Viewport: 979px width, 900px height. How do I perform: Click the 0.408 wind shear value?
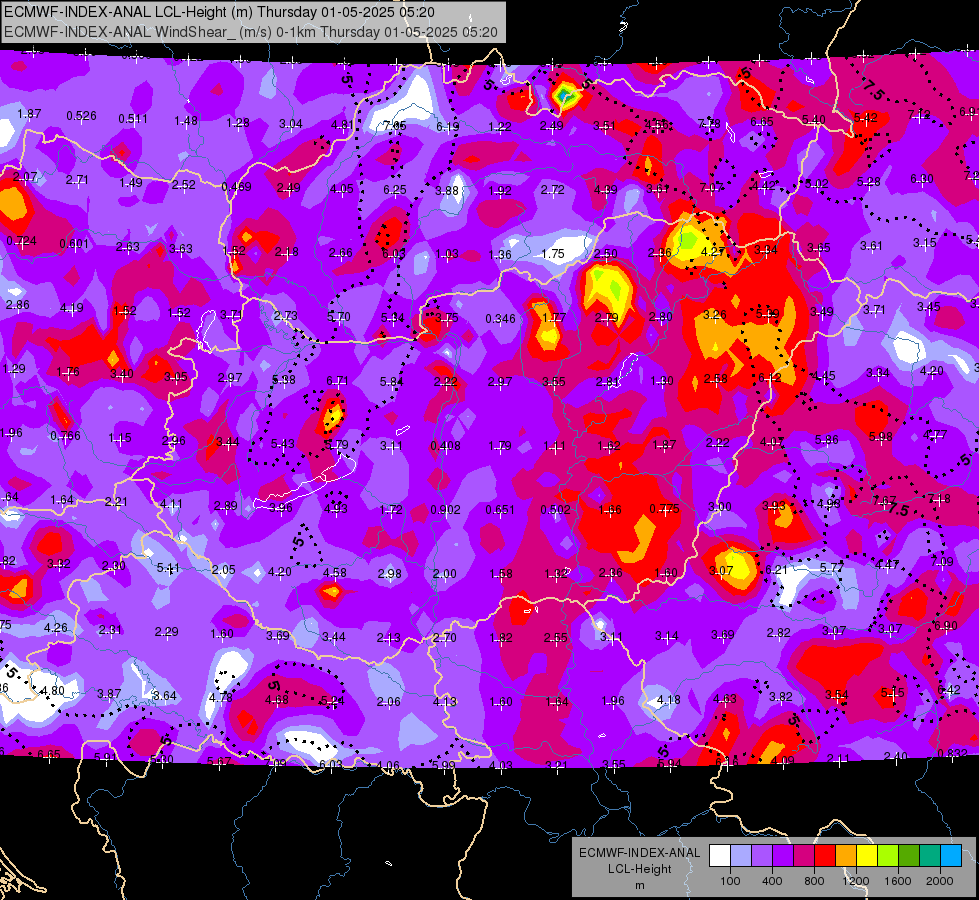click(445, 446)
